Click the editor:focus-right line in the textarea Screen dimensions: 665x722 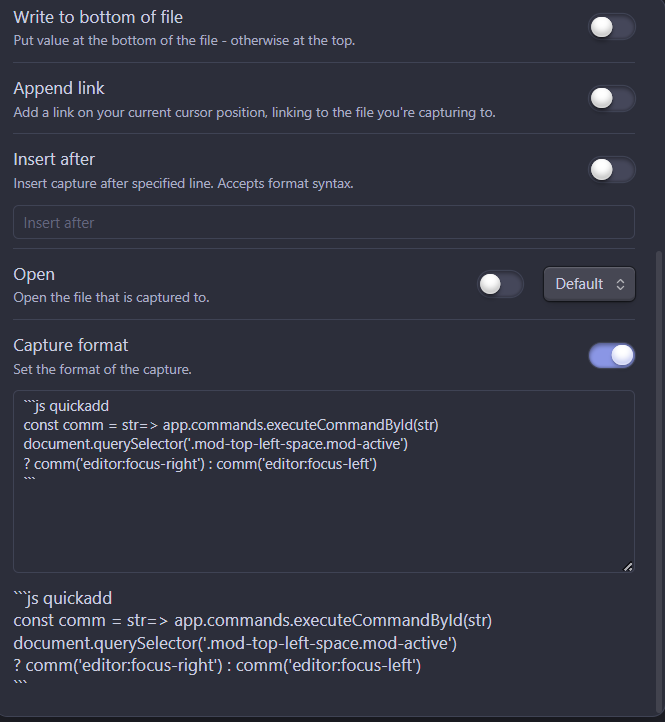tap(200, 464)
